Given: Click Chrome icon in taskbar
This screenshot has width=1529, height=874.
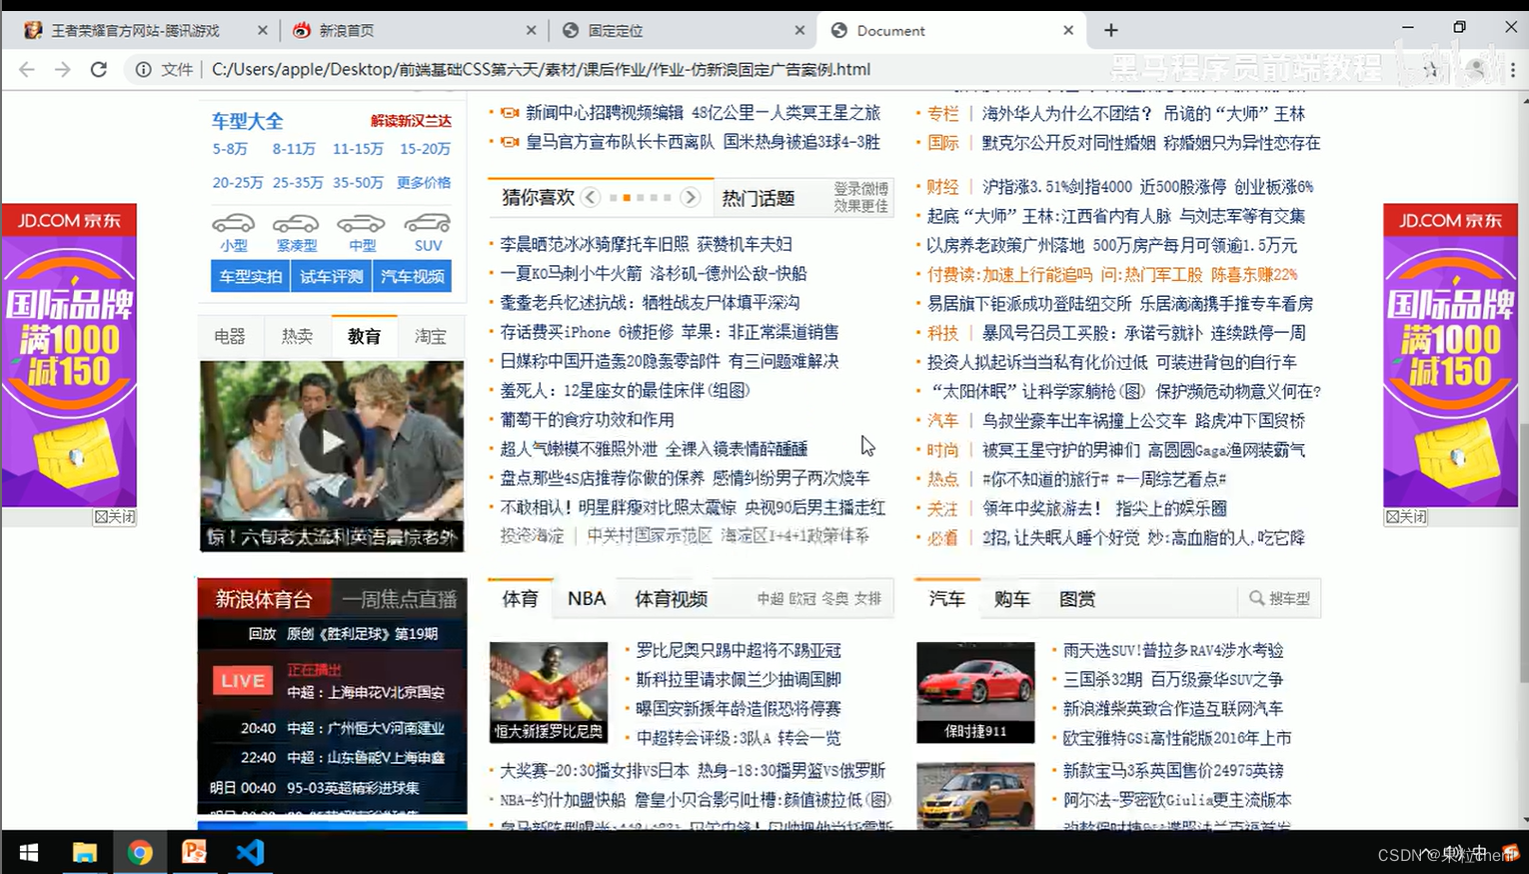Looking at the screenshot, I should 140,852.
